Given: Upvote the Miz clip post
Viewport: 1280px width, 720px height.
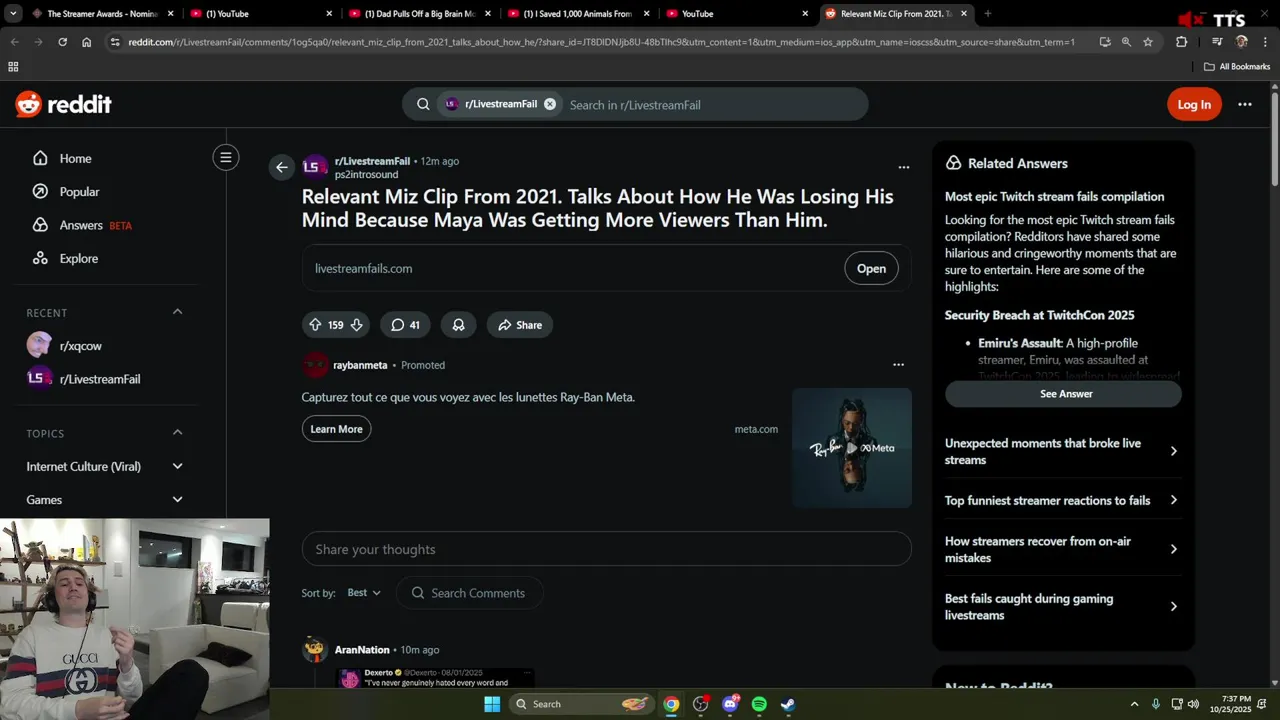Looking at the screenshot, I should pos(316,325).
